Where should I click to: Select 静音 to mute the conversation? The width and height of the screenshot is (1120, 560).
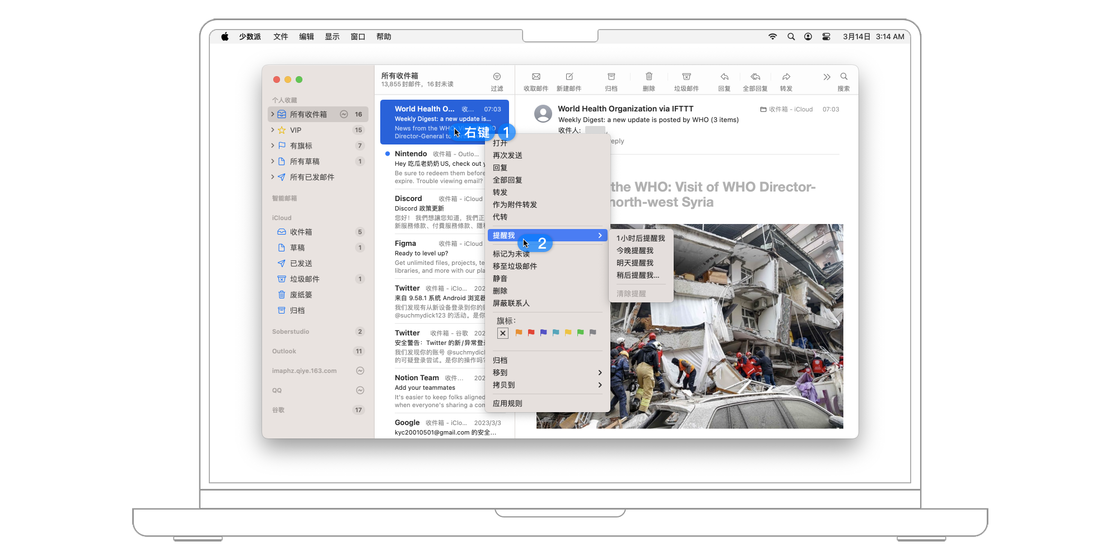[500, 279]
